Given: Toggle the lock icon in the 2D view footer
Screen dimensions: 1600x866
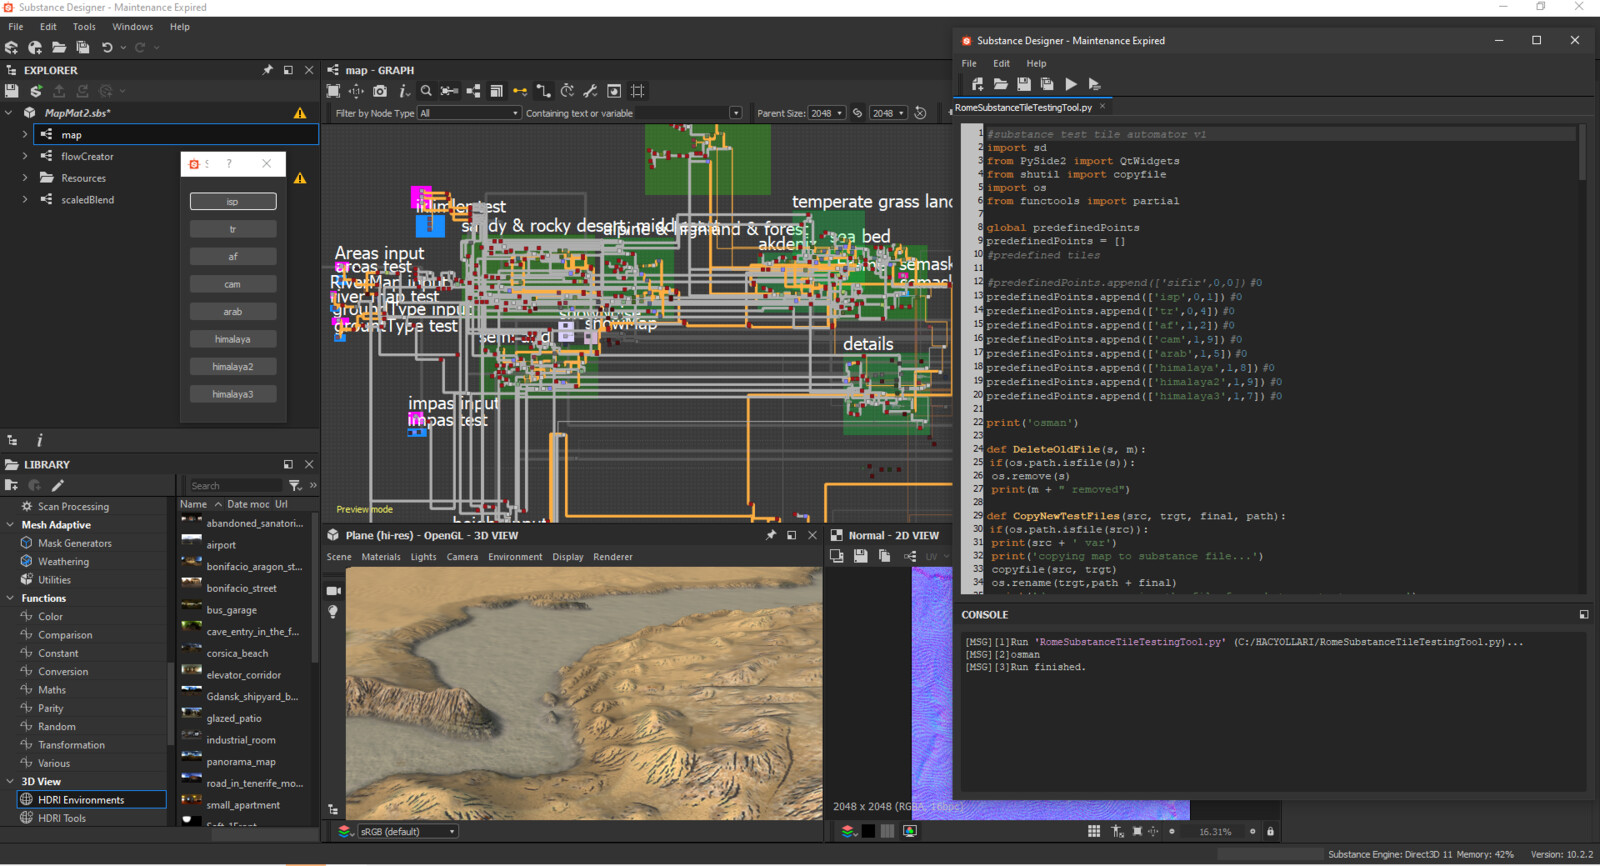Looking at the screenshot, I should pos(1271,831).
